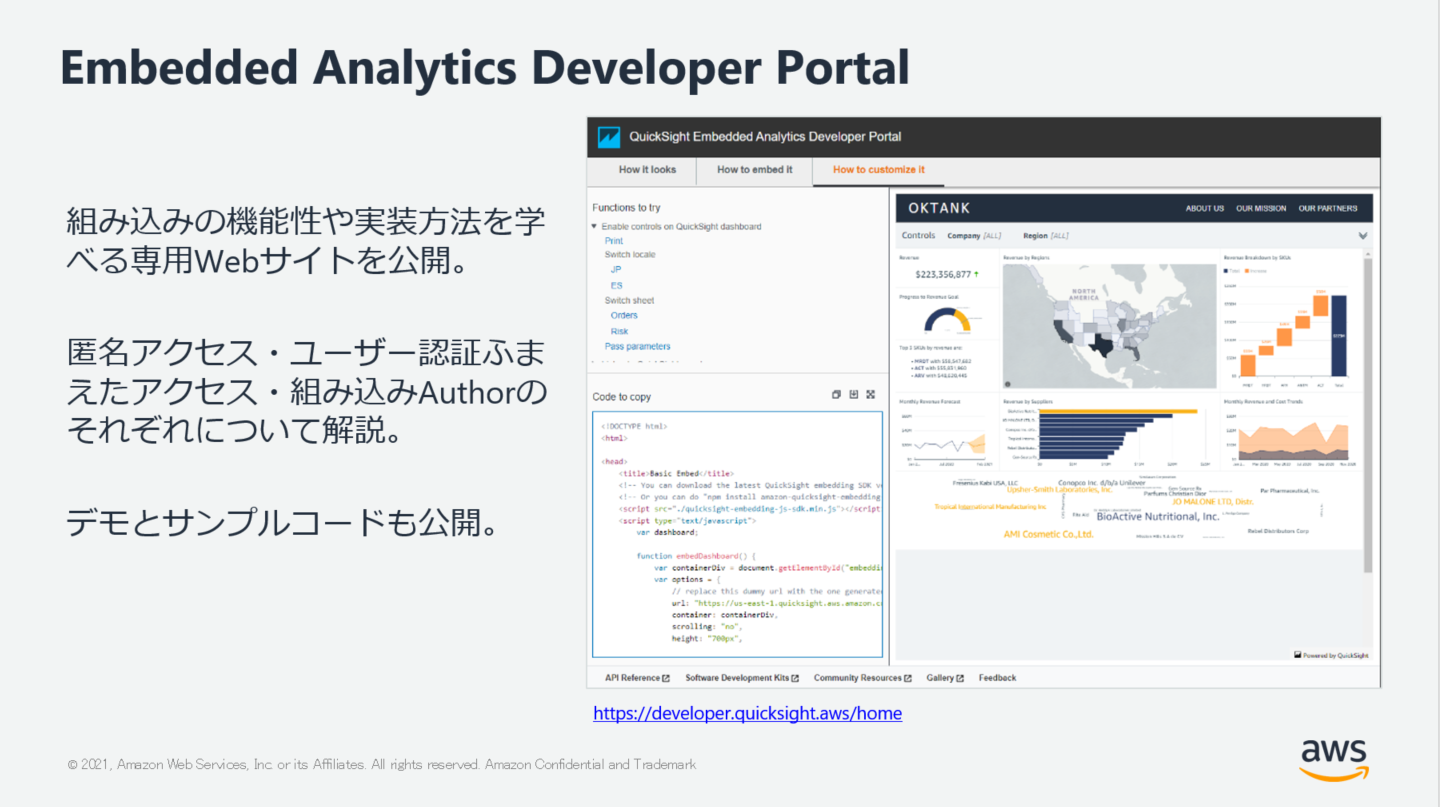Click the top orange supplier bar
The width and height of the screenshot is (1440, 807).
1118,411
